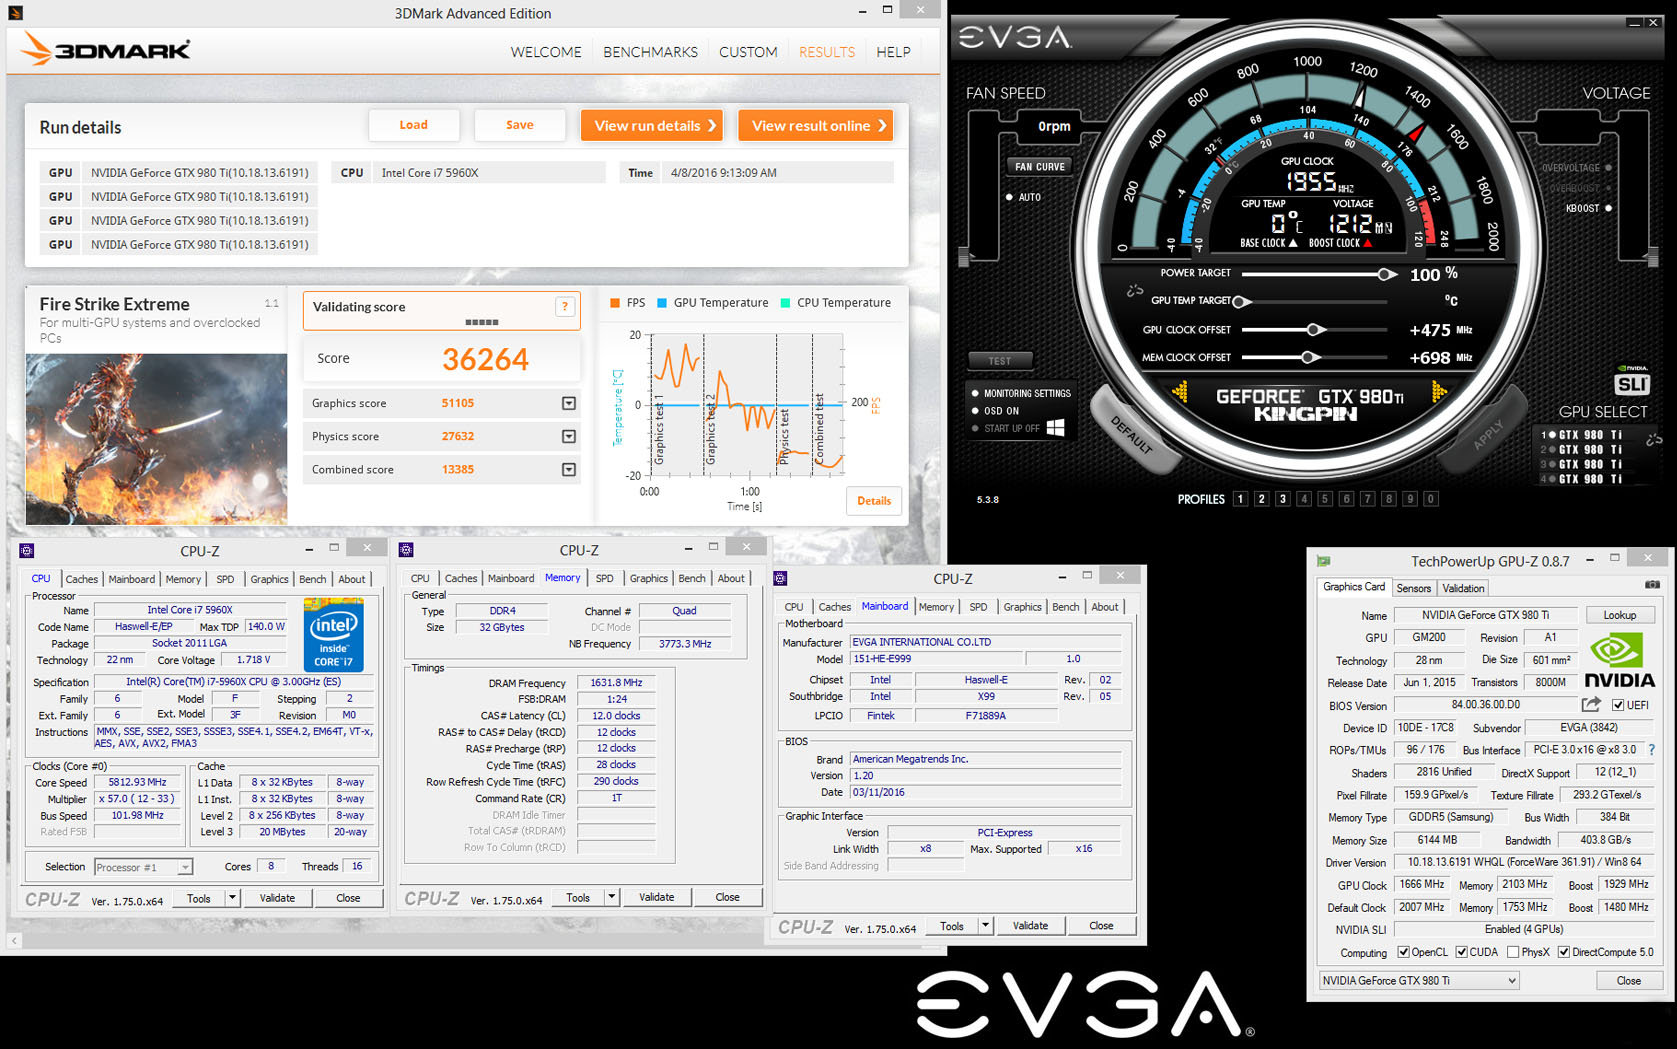The image size is (1677, 1049).
Task: Select profile 5 in EVGA Precision
Action: point(1325,499)
